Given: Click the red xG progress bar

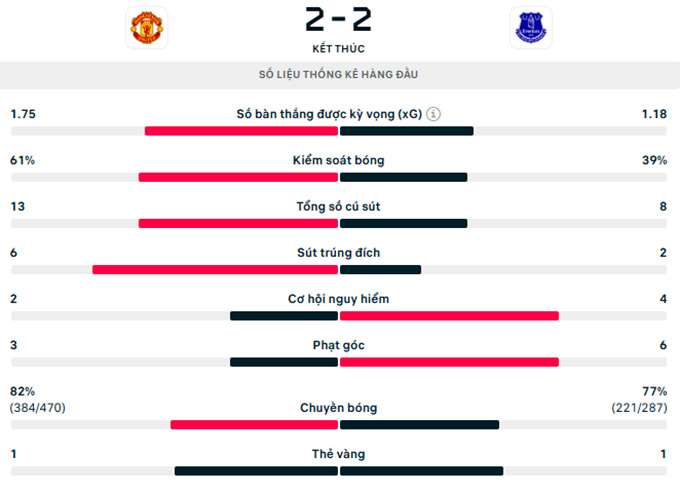Looking at the screenshot, I should (241, 131).
